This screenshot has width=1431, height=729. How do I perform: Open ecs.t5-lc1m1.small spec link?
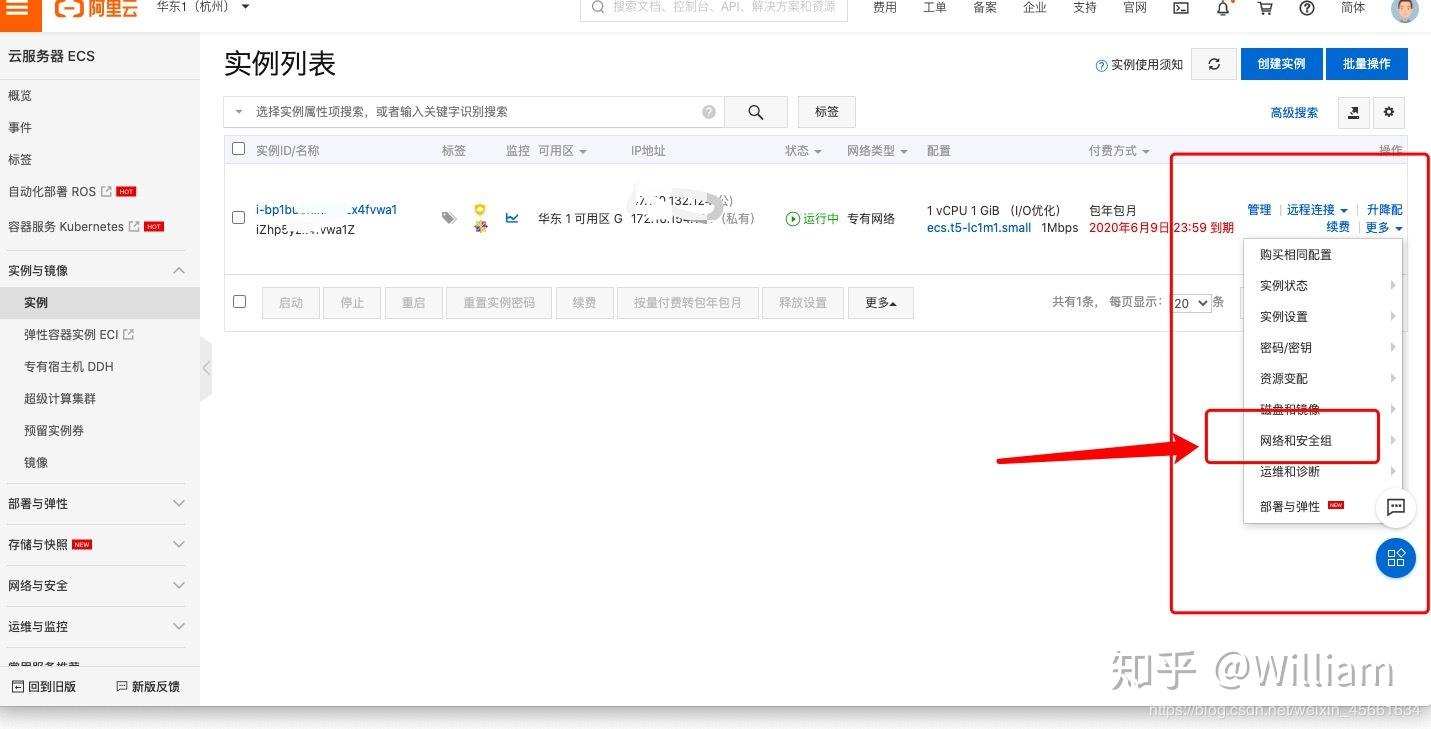pyautogui.click(x=979, y=227)
